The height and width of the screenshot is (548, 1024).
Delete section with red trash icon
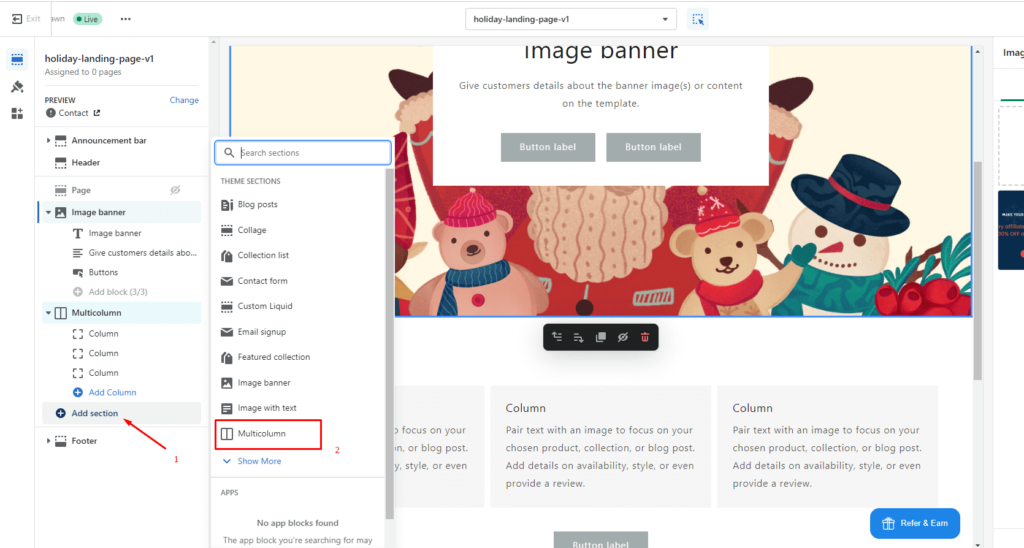point(645,337)
